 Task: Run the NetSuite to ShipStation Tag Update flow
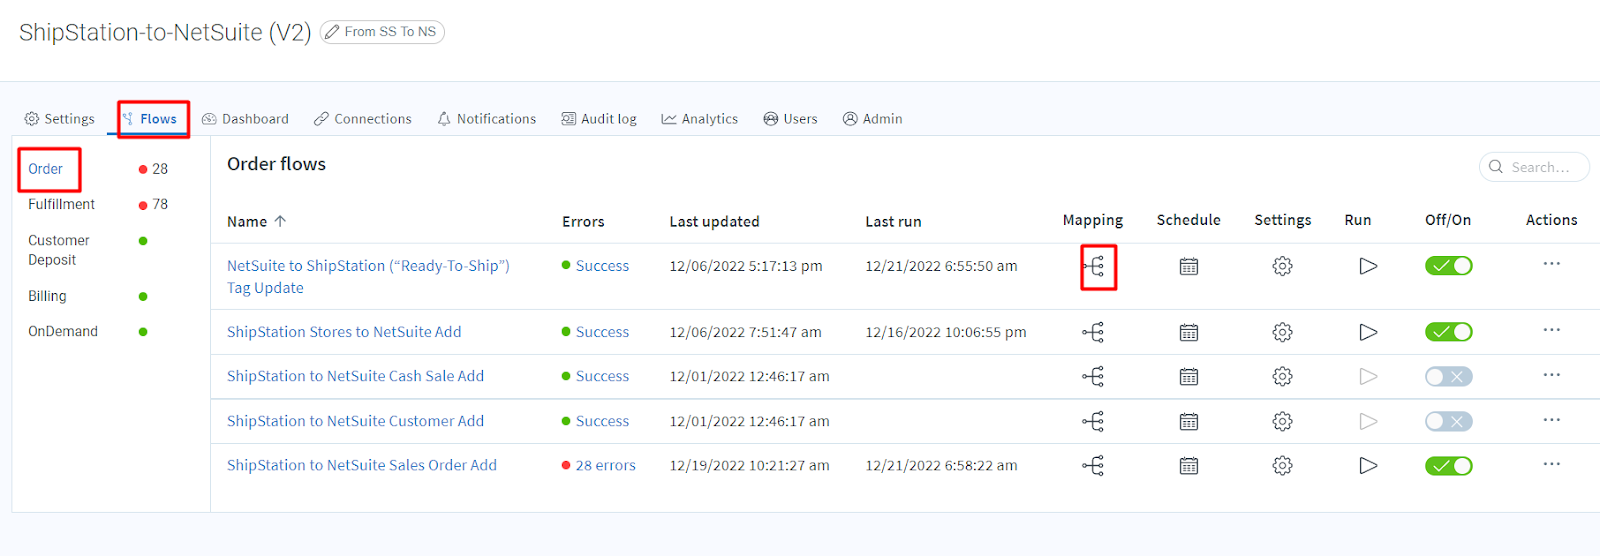coord(1368,266)
